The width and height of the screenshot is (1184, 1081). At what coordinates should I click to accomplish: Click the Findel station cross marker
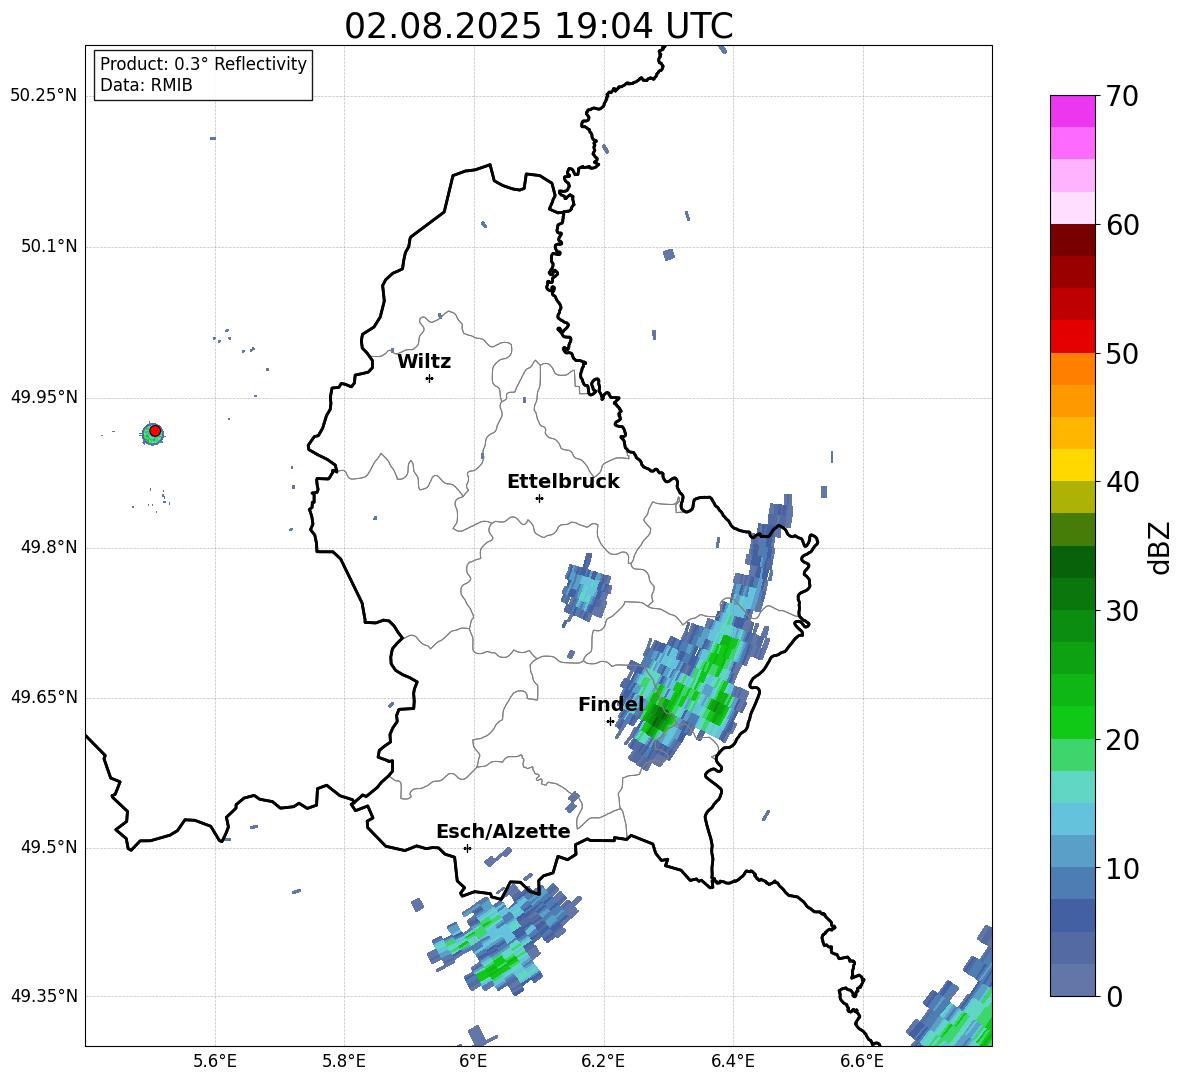tap(610, 722)
